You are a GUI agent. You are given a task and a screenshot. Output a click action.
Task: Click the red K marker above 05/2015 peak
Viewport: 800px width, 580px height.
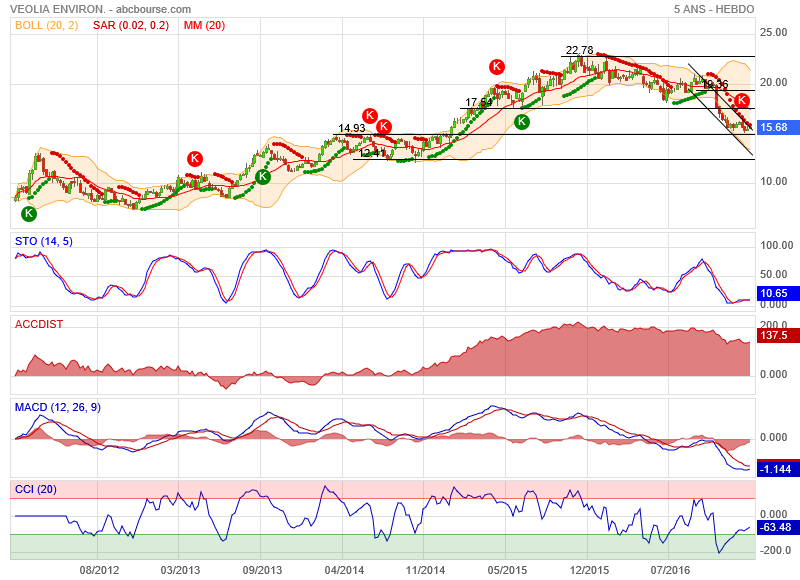point(497,66)
